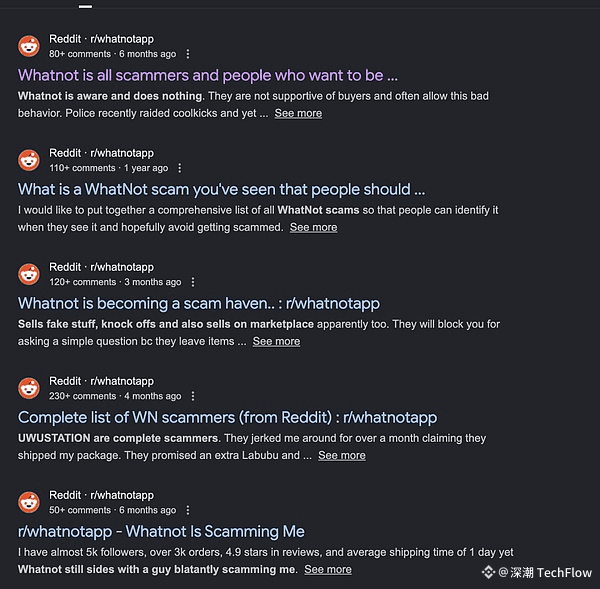
Task: Open "What is a WhatNot scam you've seen" link
Action: tap(221, 189)
